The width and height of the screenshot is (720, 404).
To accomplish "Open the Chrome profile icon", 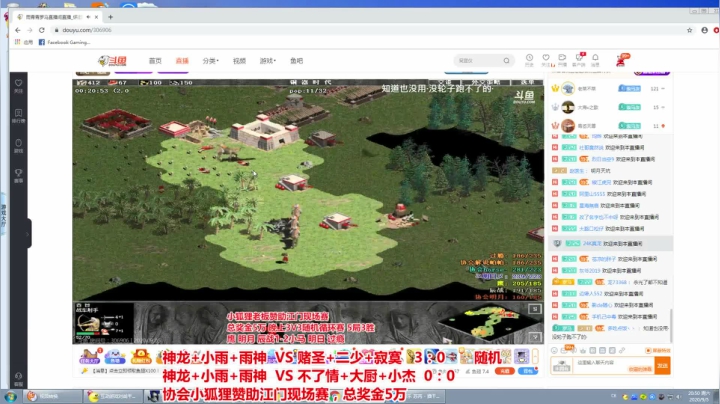I will (x=704, y=30).
